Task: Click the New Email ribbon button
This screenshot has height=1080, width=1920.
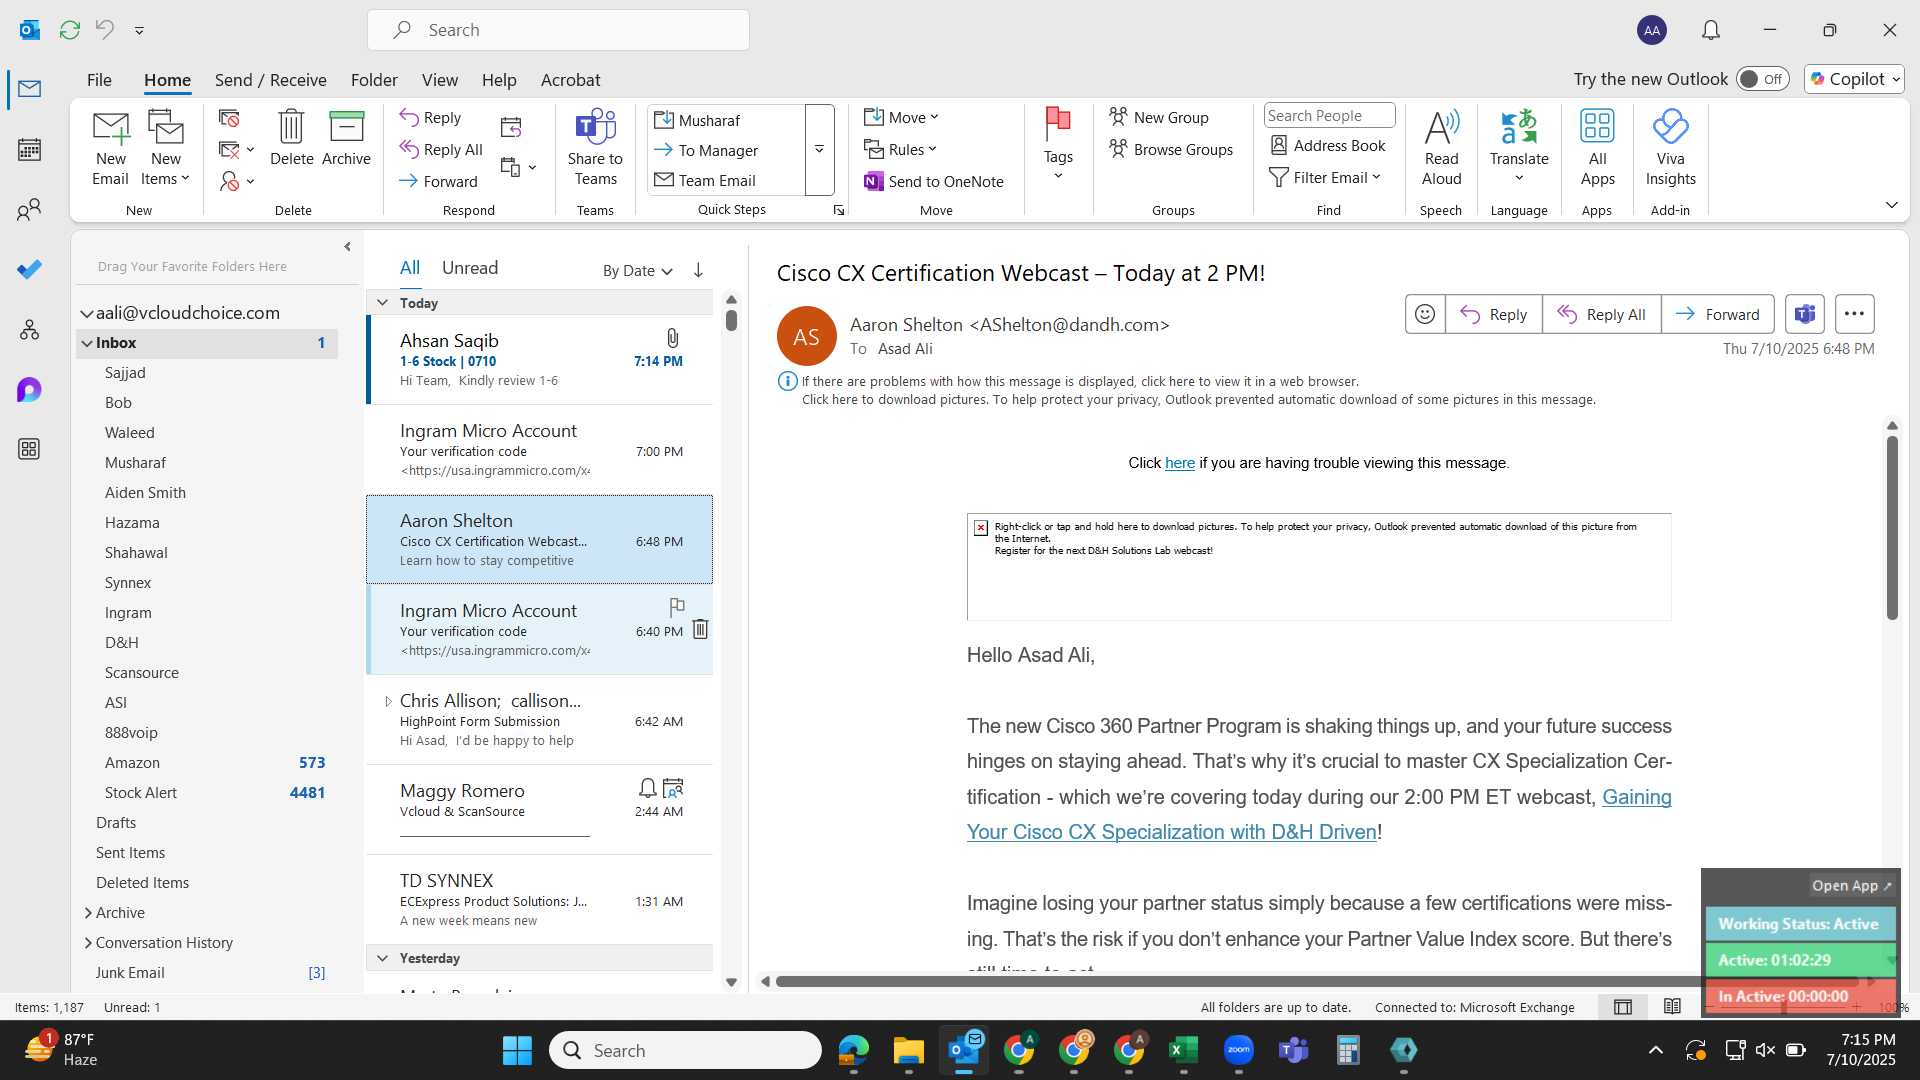Action: (x=110, y=148)
